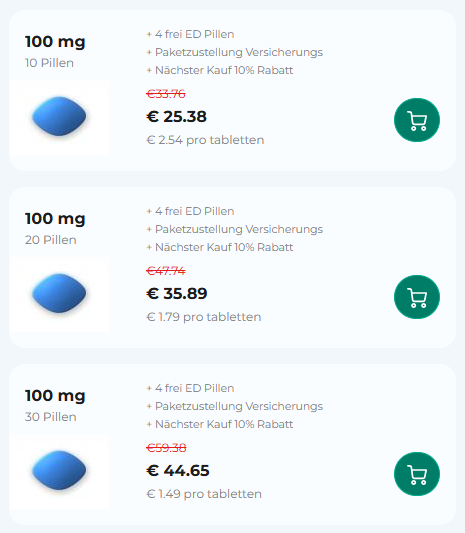Add the 20 Pillen pack to cart

click(x=417, y=297)
